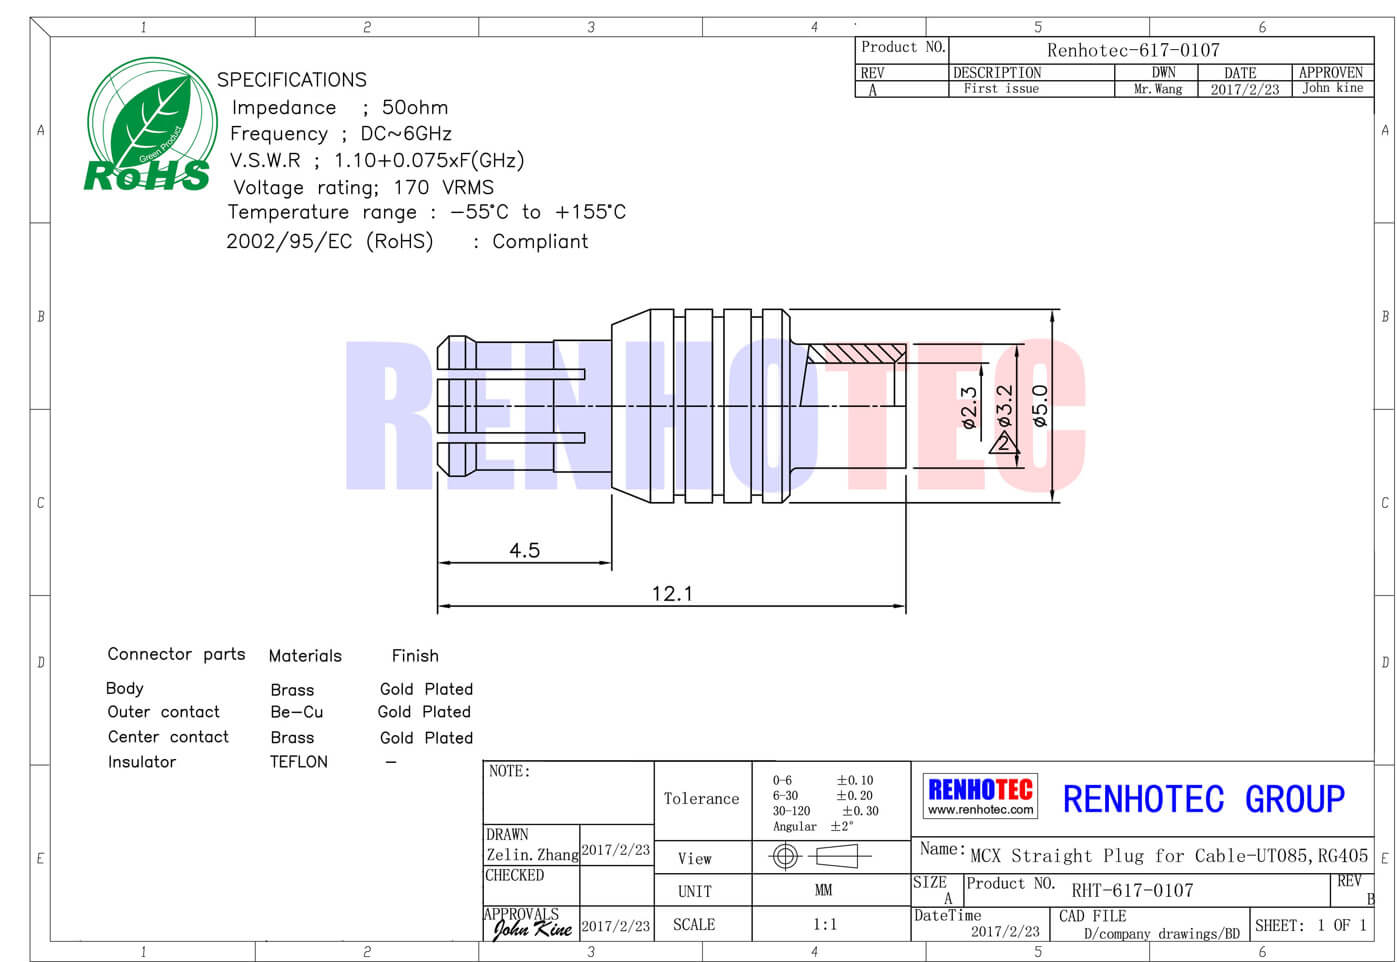Click the MCX Straight Plug name text
Screen dimensions: 1397x962
(x=1168, y=856)
